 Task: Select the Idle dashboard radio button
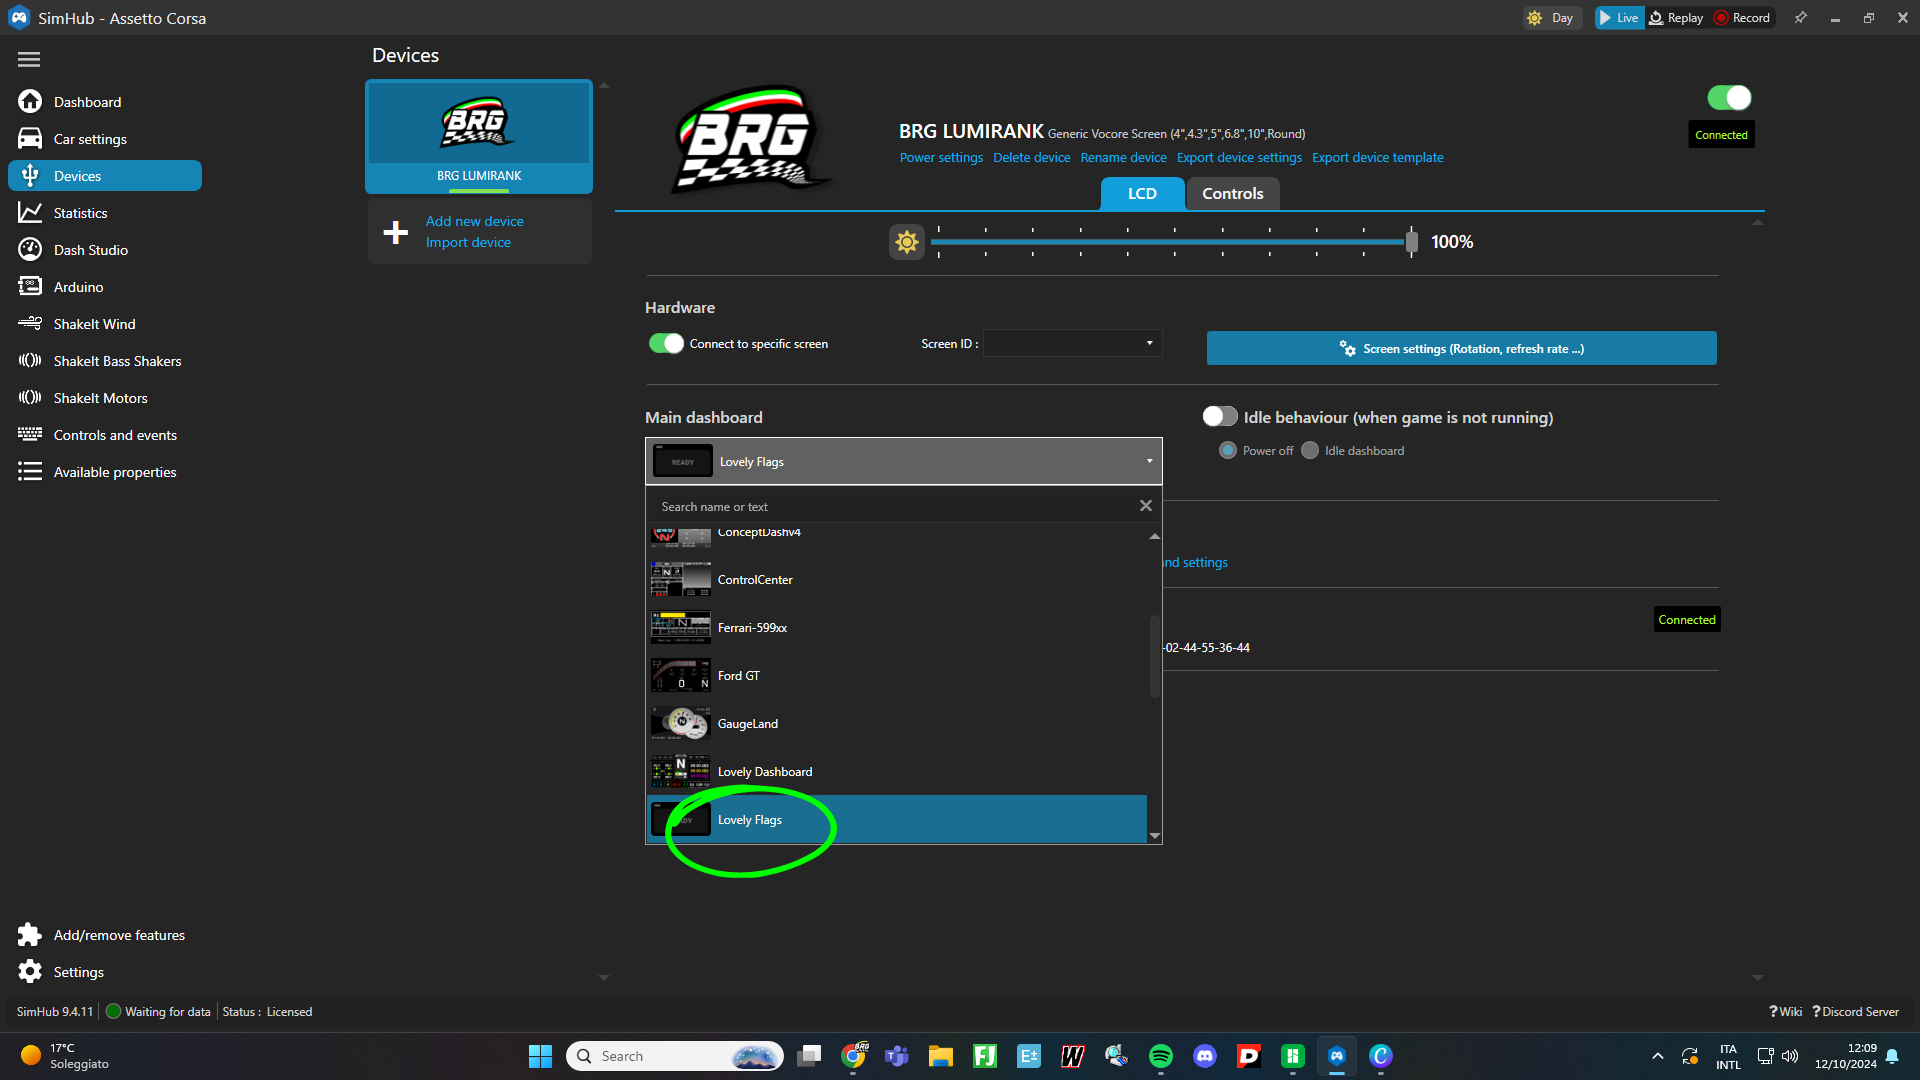[1310, 451]
